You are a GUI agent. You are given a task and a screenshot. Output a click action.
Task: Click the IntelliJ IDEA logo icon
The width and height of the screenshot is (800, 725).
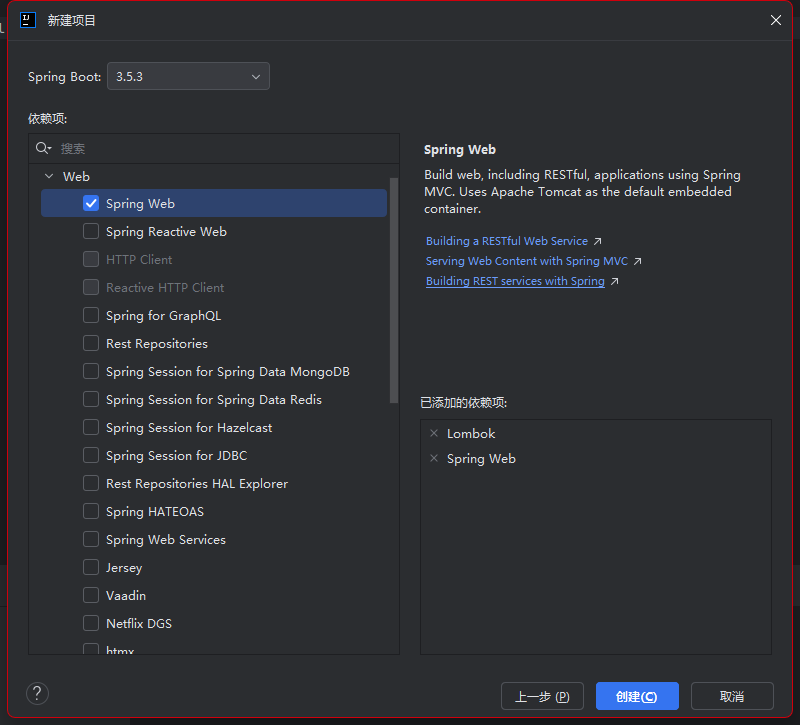coord(28,20)
